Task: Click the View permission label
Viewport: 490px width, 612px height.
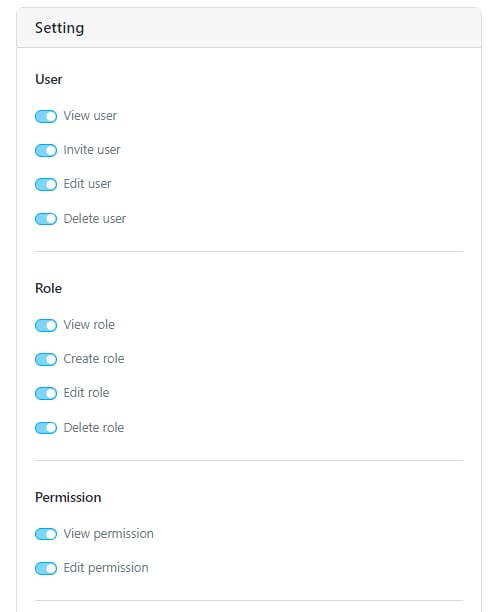Action: tap(109, 534)
